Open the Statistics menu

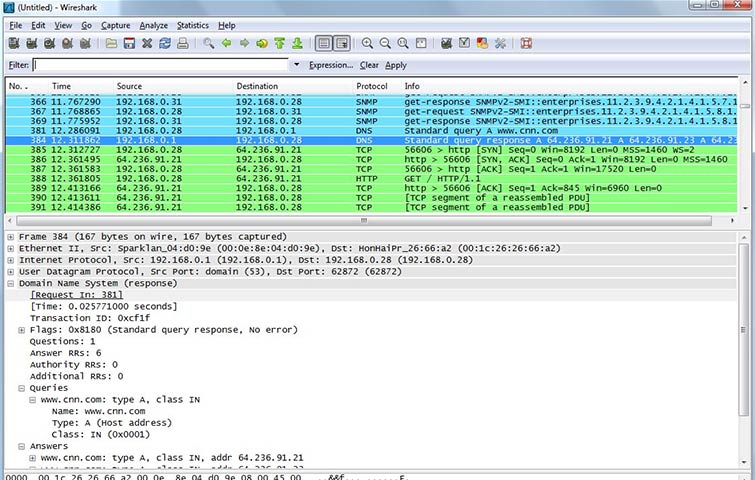[193, 26]
